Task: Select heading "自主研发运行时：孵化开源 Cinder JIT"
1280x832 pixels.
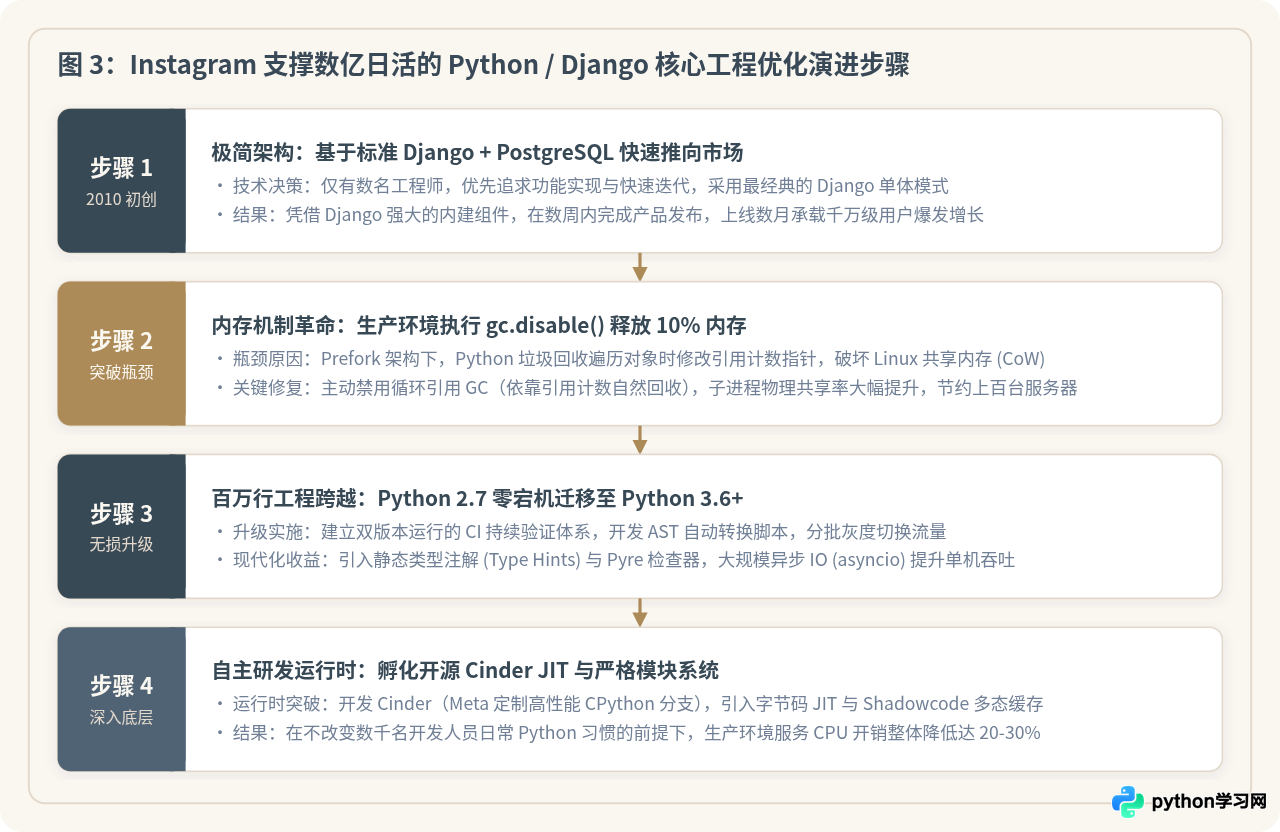Action: [x=465, y=671]
